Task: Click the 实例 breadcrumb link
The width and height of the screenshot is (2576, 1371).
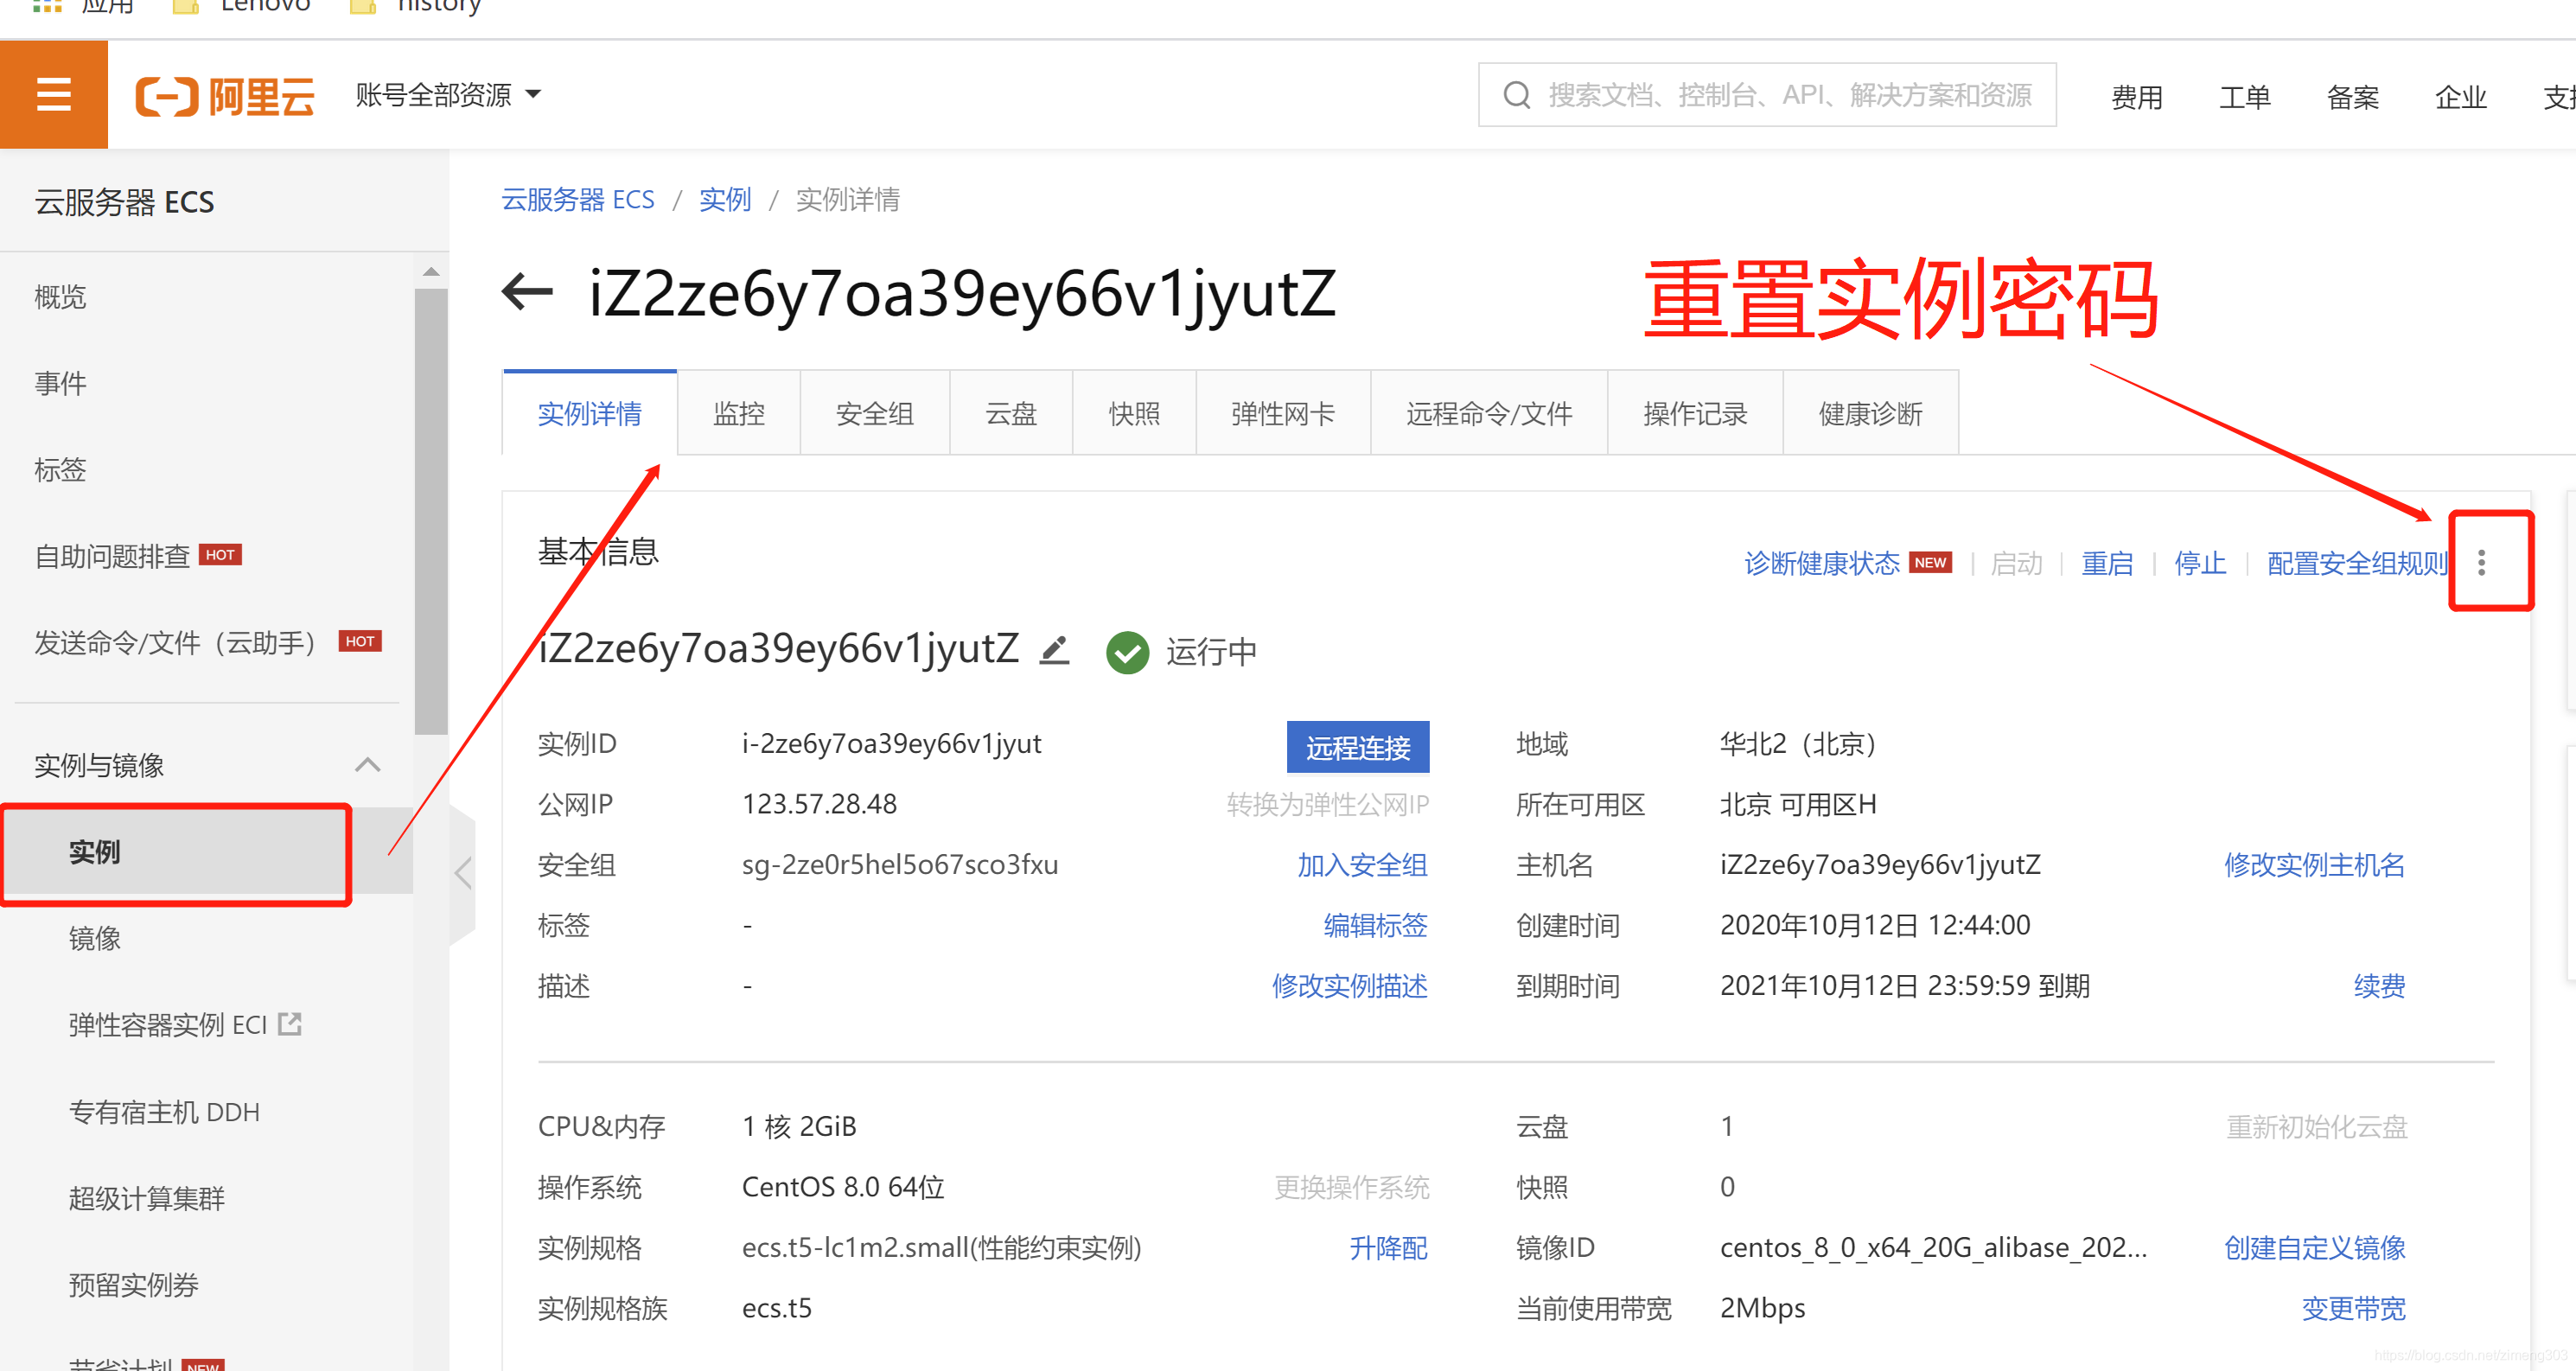Action: (725, 199)
